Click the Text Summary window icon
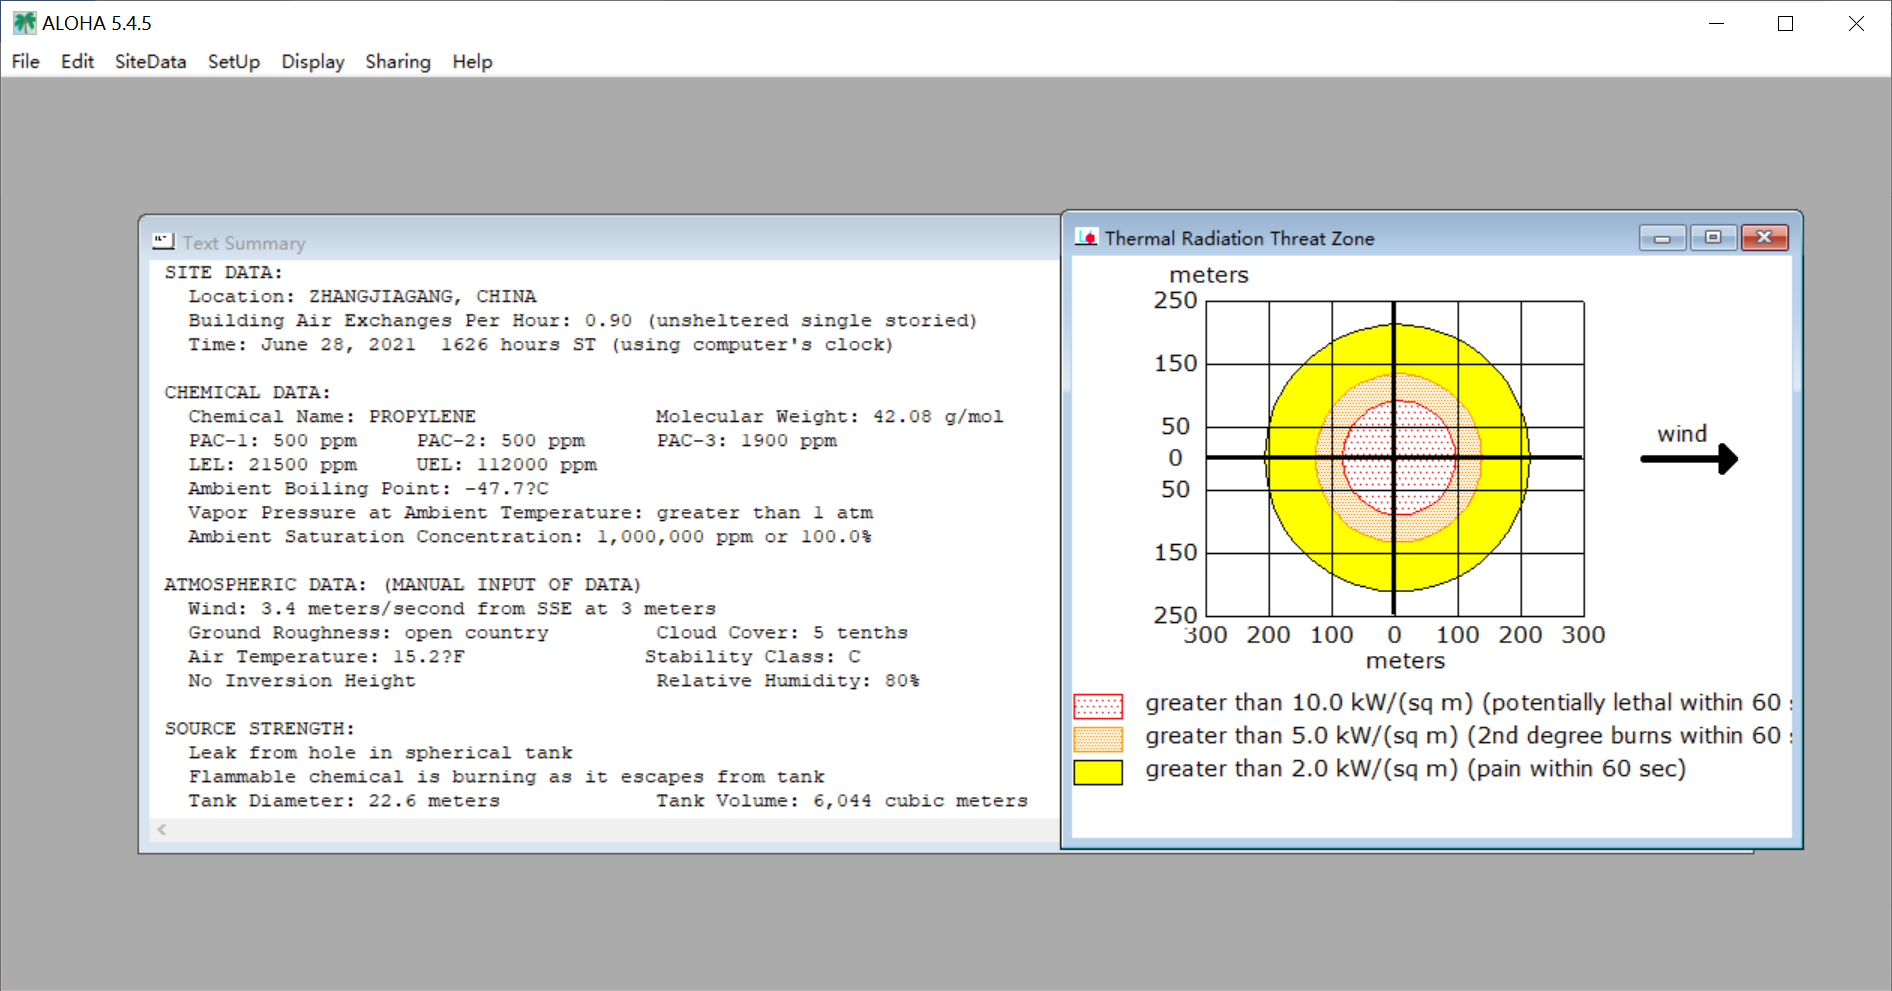The image size is (1892, 991). (163, 242)
